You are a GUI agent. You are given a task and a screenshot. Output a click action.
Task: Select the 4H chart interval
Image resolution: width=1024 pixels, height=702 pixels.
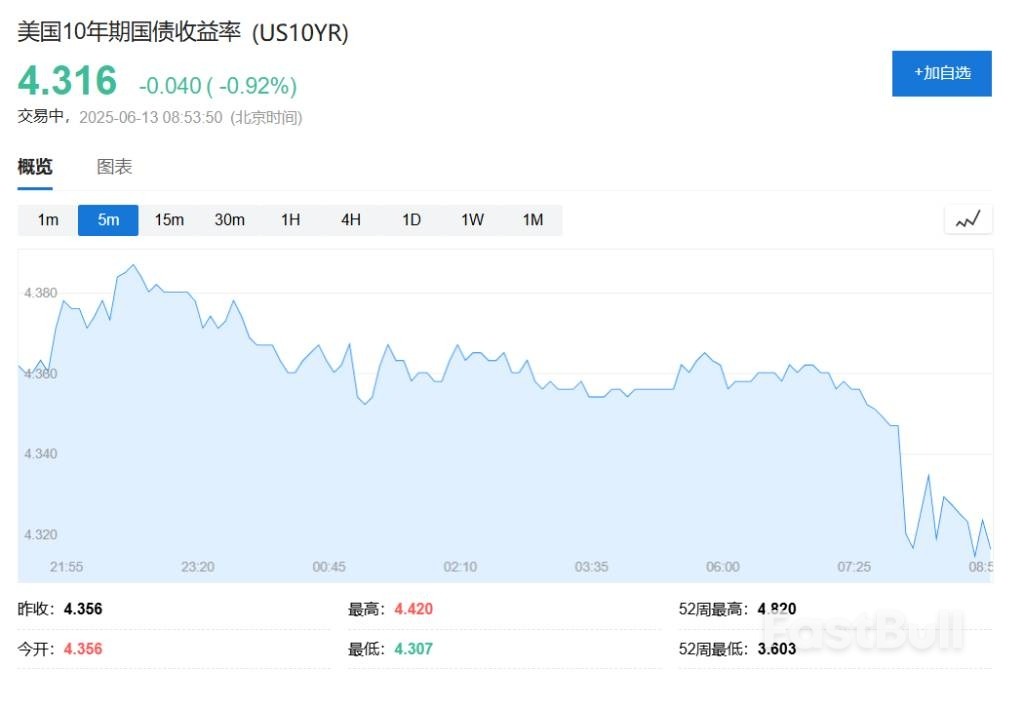pyautogui.click(x=350, y=219)
